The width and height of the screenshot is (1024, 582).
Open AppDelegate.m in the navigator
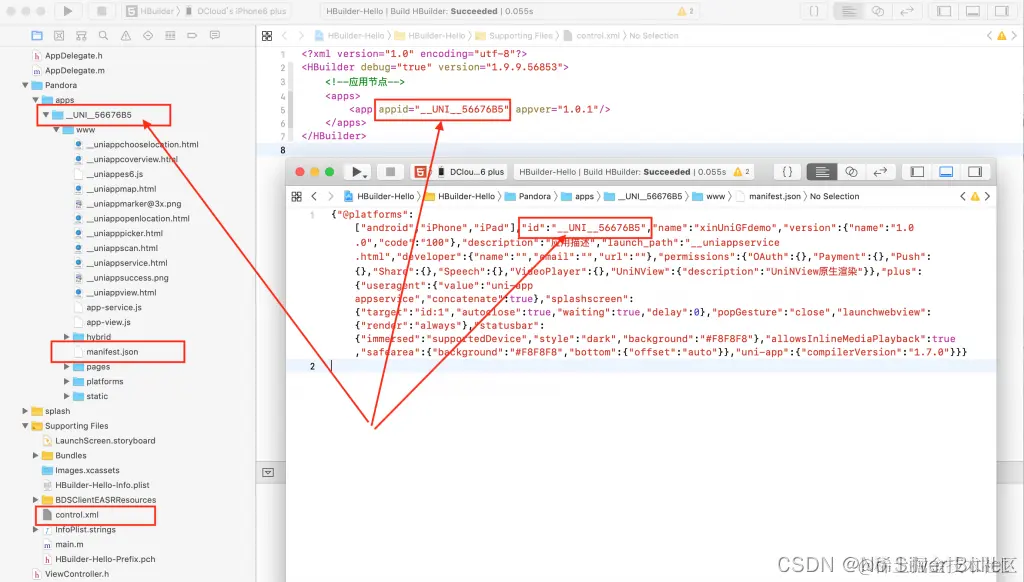(x=74, y=71)
